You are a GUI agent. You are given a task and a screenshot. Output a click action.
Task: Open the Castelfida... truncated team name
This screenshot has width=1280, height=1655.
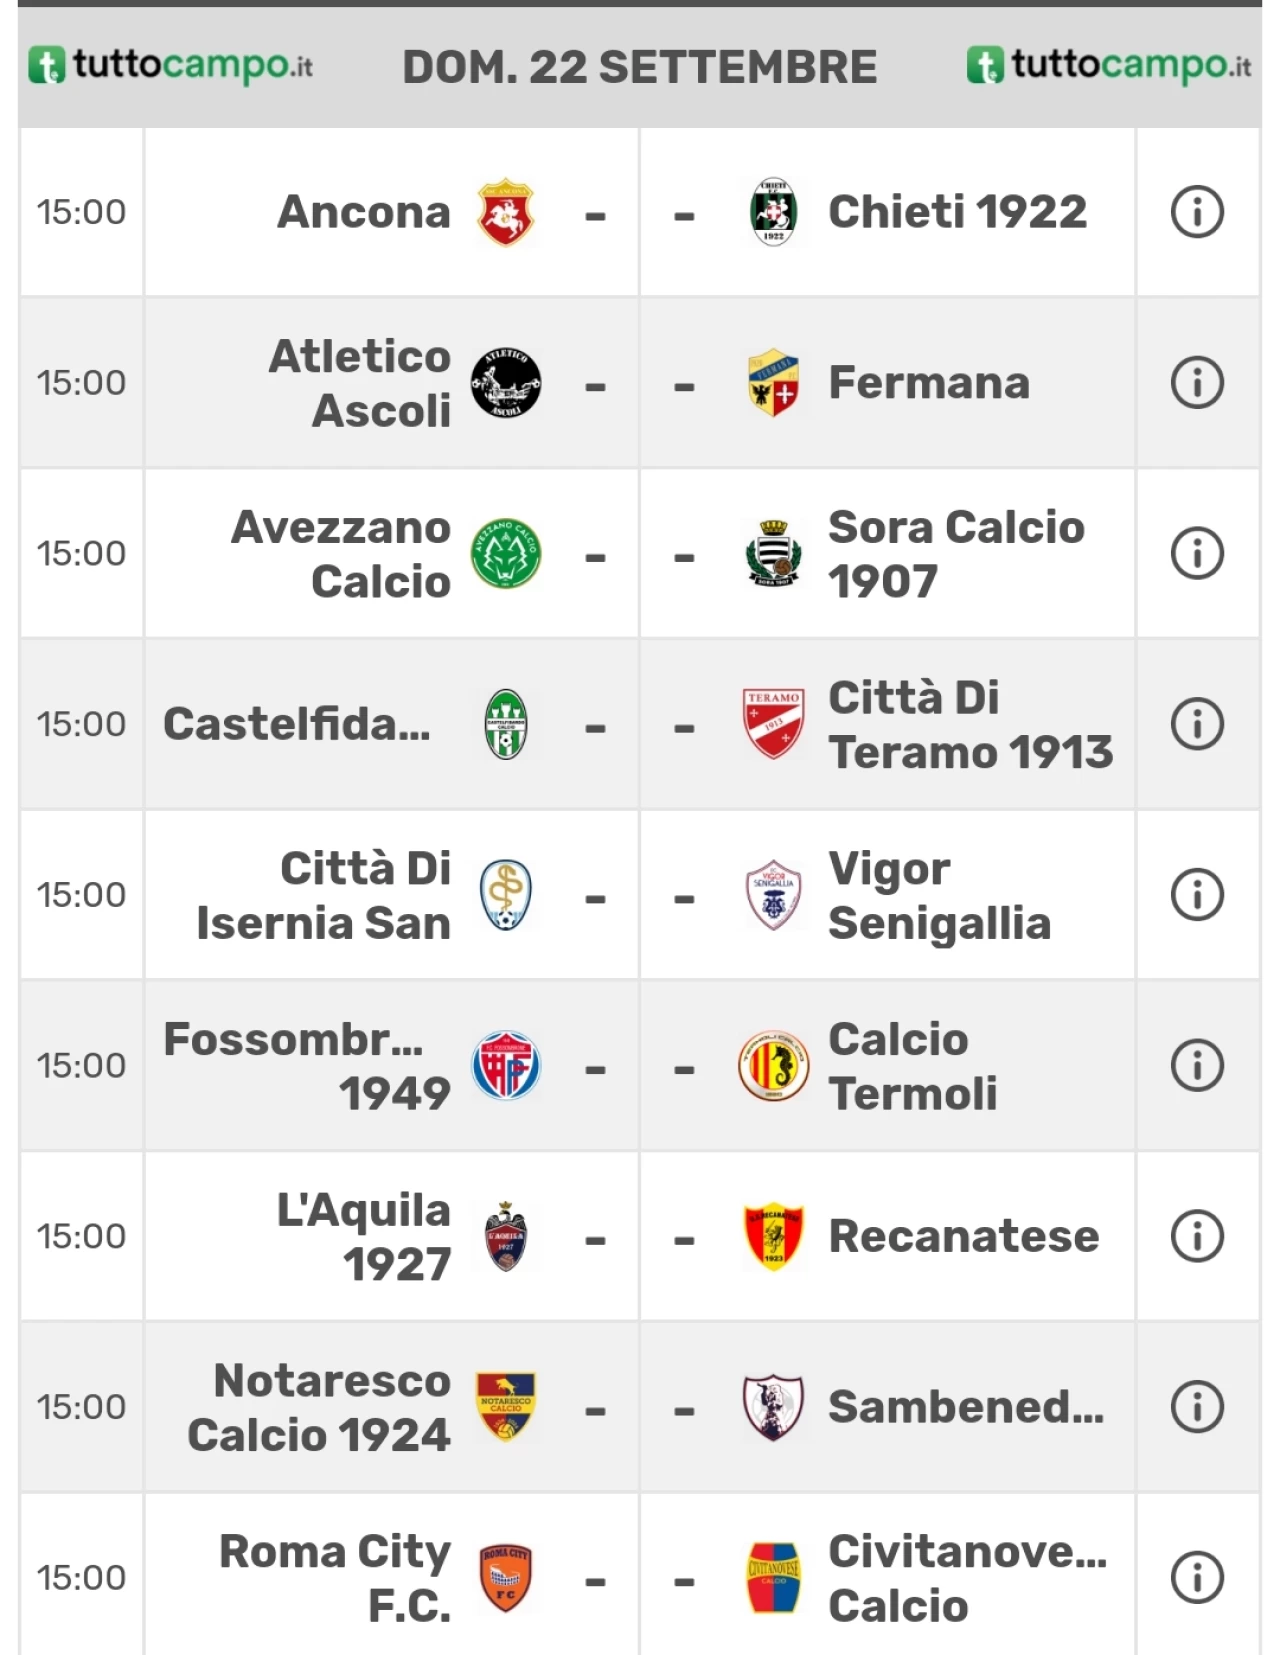[x=297, y=724]
